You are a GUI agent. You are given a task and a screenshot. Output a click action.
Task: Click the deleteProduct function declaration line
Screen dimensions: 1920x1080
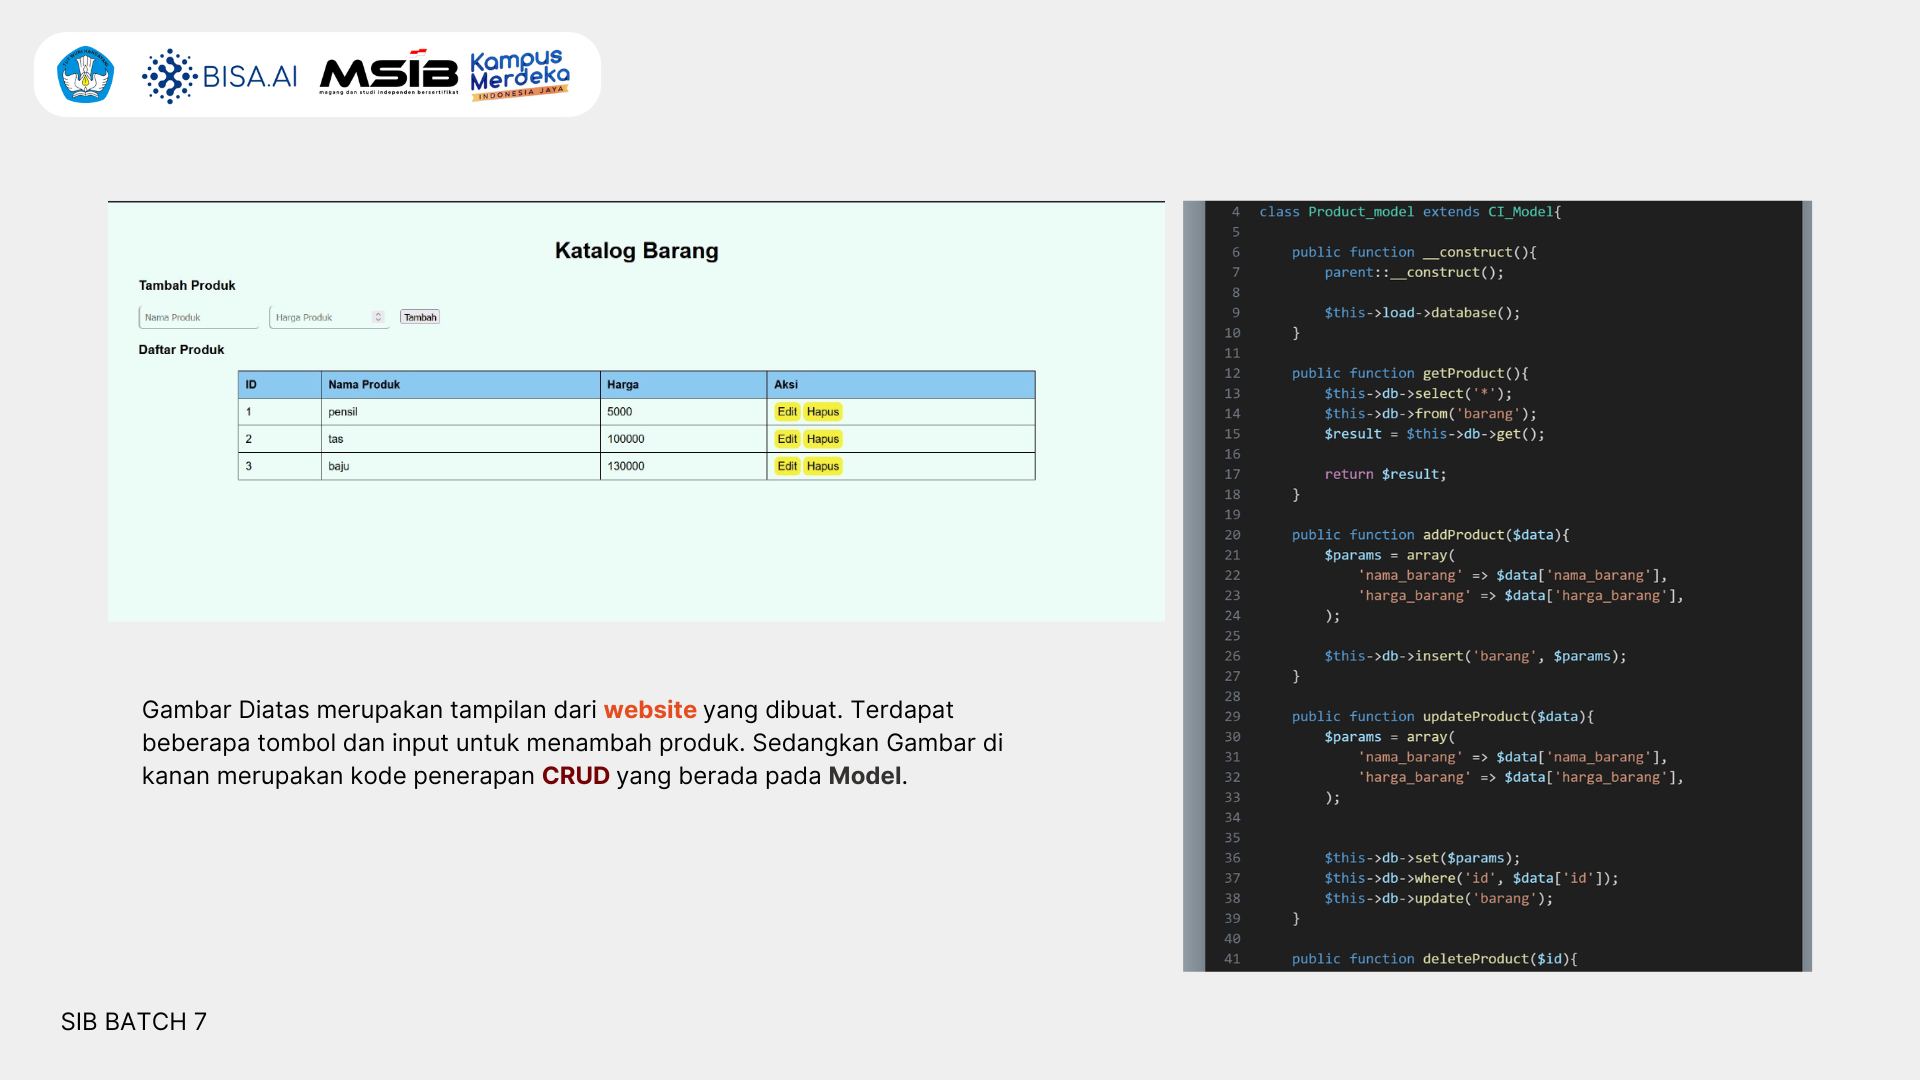click(x=1435, y=959)
